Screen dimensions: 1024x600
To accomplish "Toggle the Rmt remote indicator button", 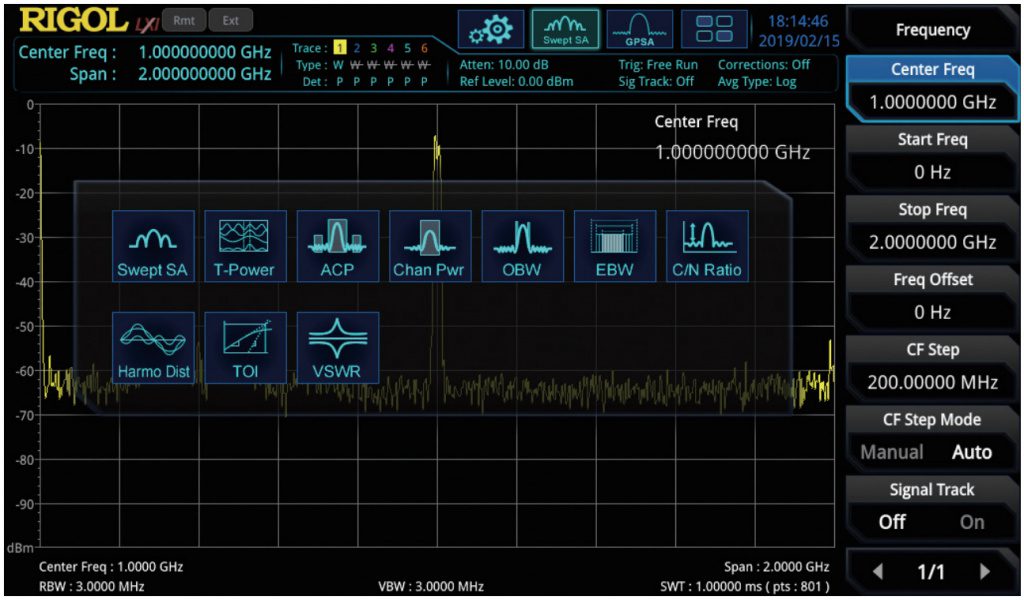I will 183,20.
